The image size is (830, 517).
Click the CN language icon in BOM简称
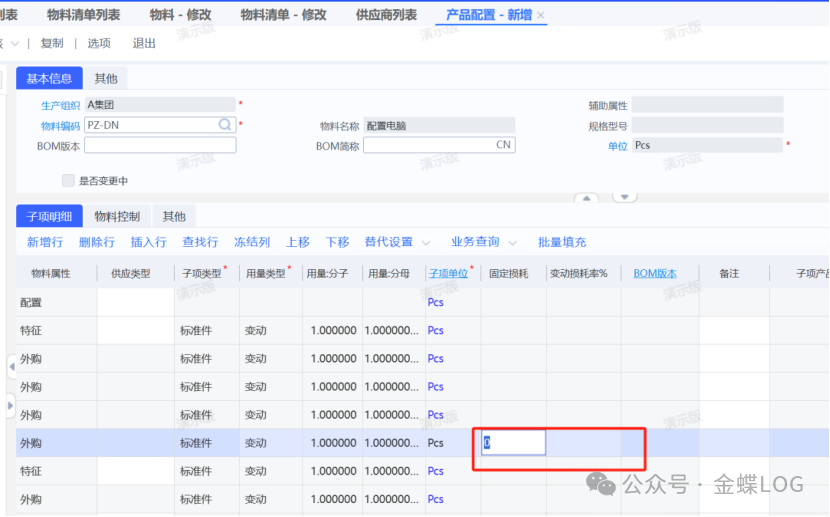pos(503,145)
